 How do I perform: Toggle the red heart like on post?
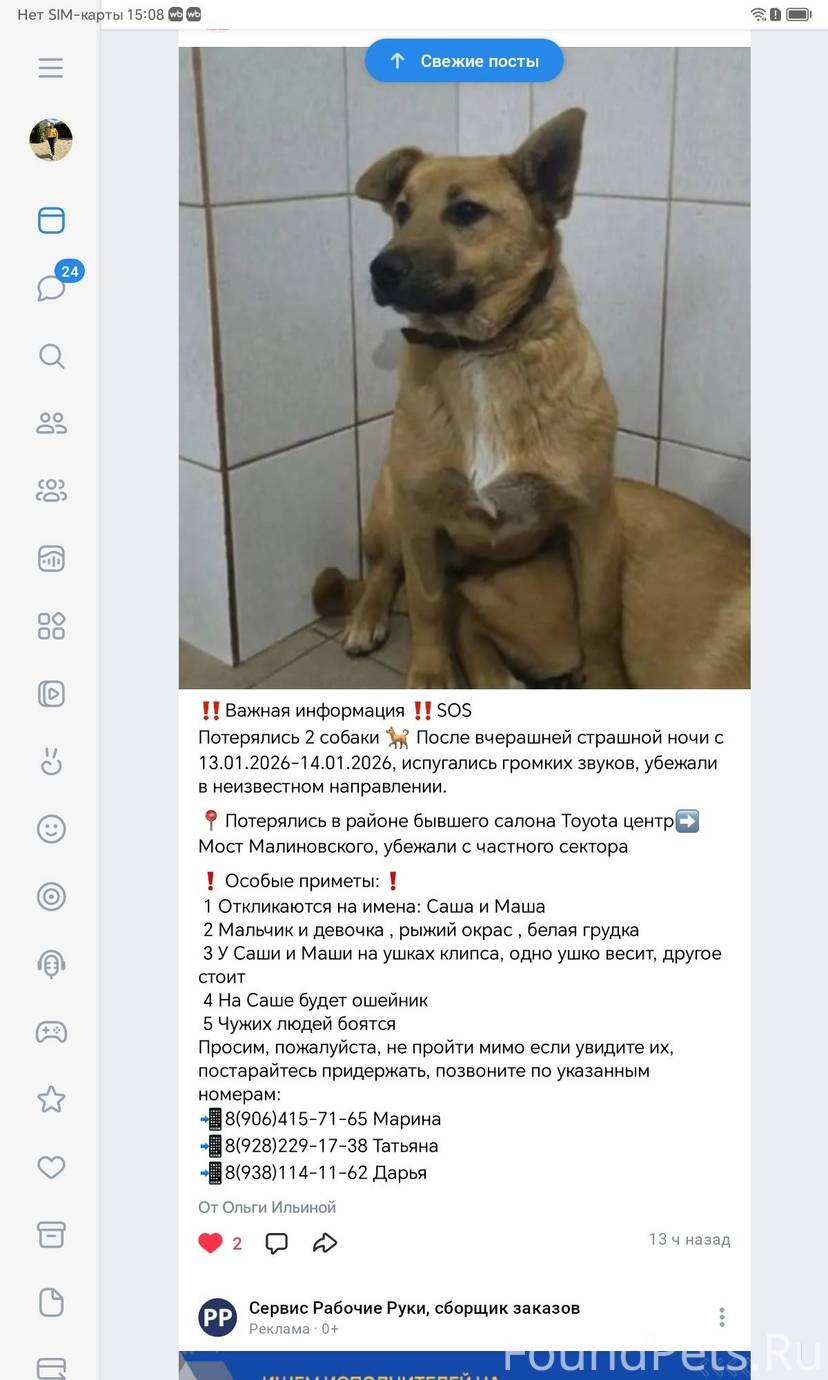[210, 1243]
